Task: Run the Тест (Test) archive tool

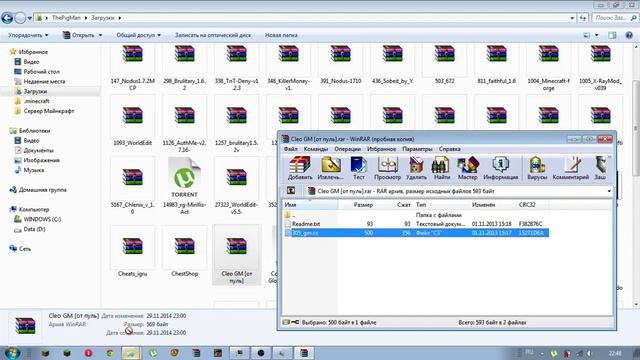Action: [359, 168]
